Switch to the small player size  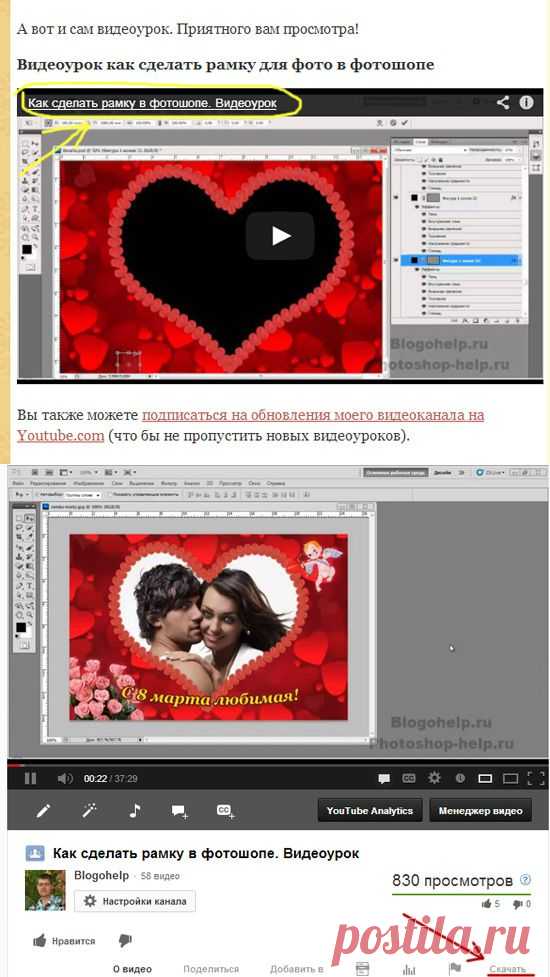click(x=485, y=778)
